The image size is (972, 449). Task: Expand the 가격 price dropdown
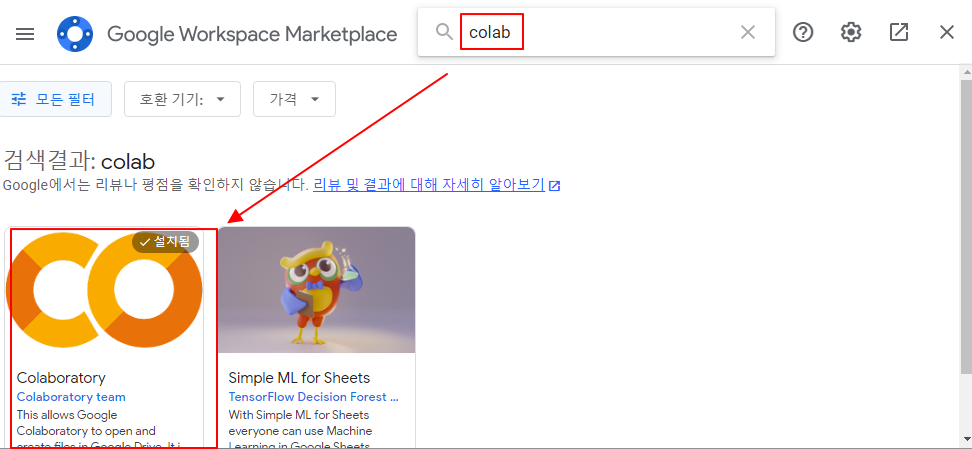[x=294, y=99]
